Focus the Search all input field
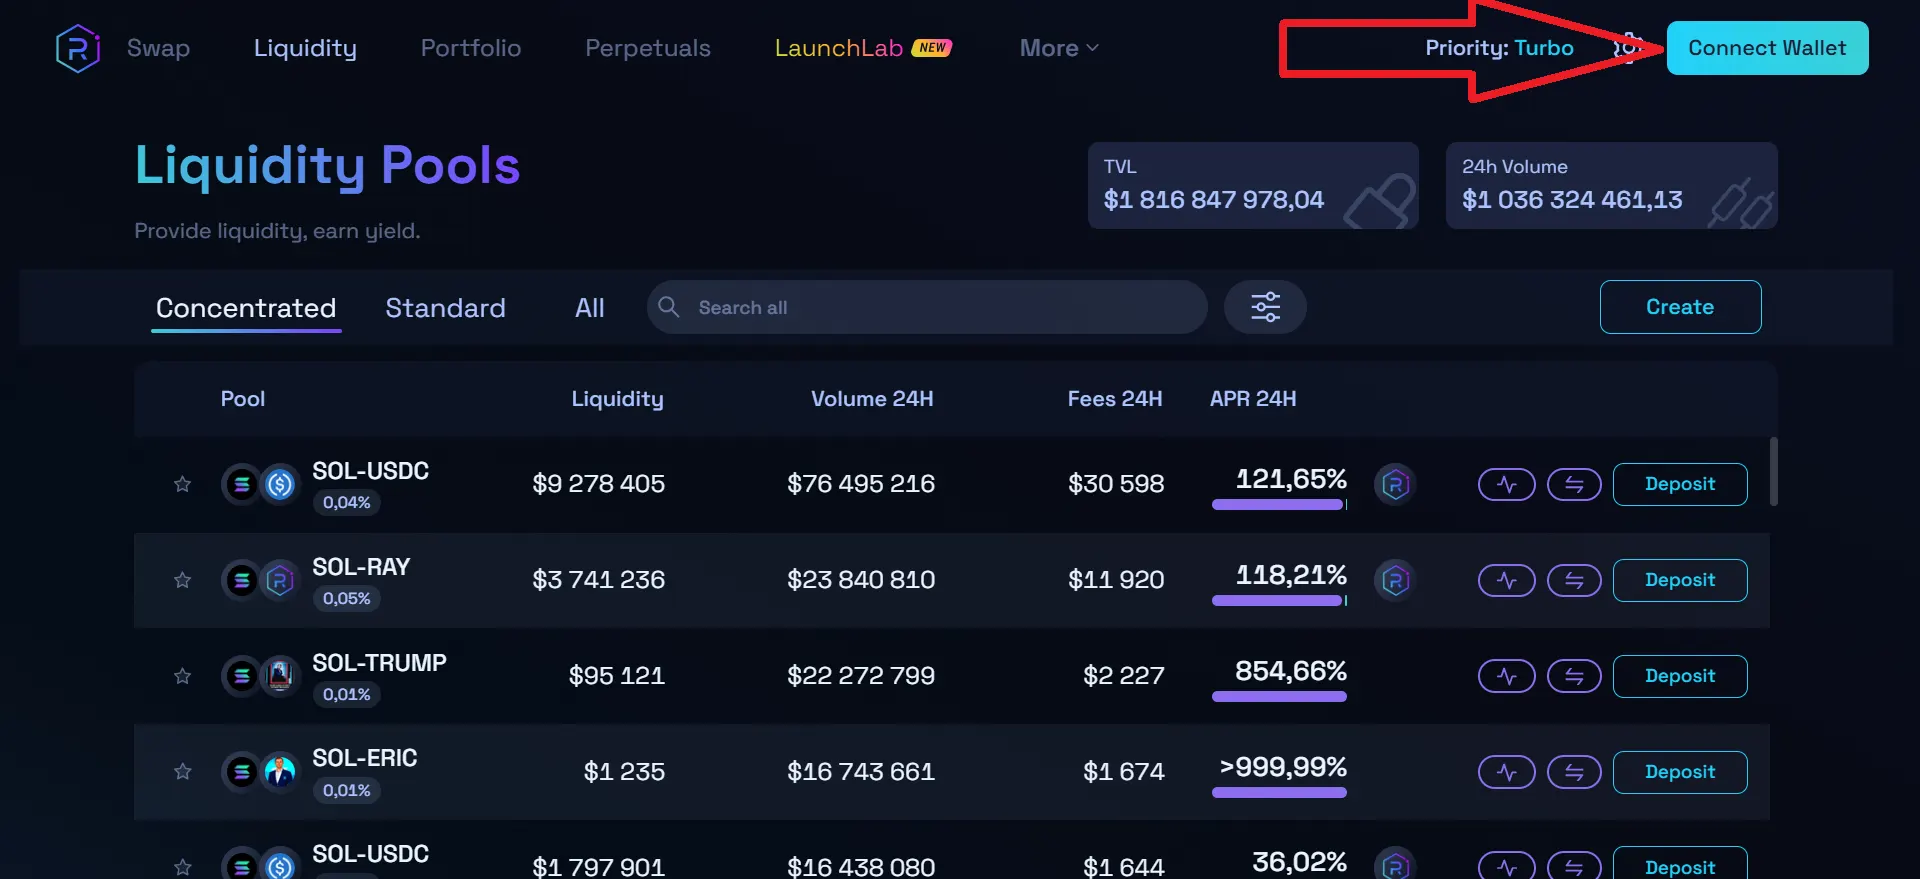Screen dimensions: 1920x879 (x=927, y=307)
